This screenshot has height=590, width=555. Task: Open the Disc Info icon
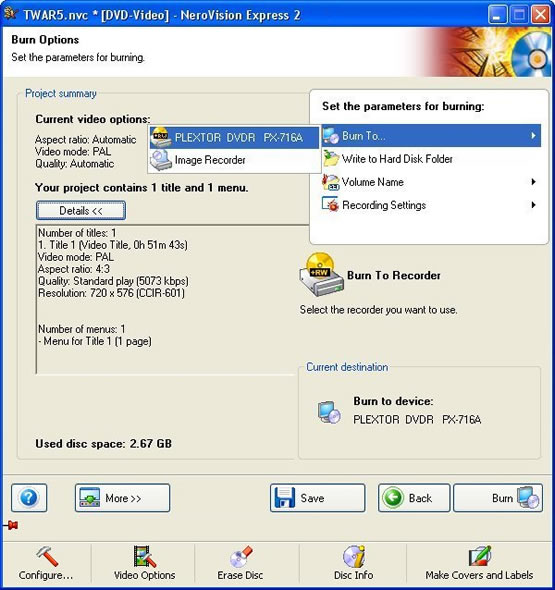tap(354, 557)
